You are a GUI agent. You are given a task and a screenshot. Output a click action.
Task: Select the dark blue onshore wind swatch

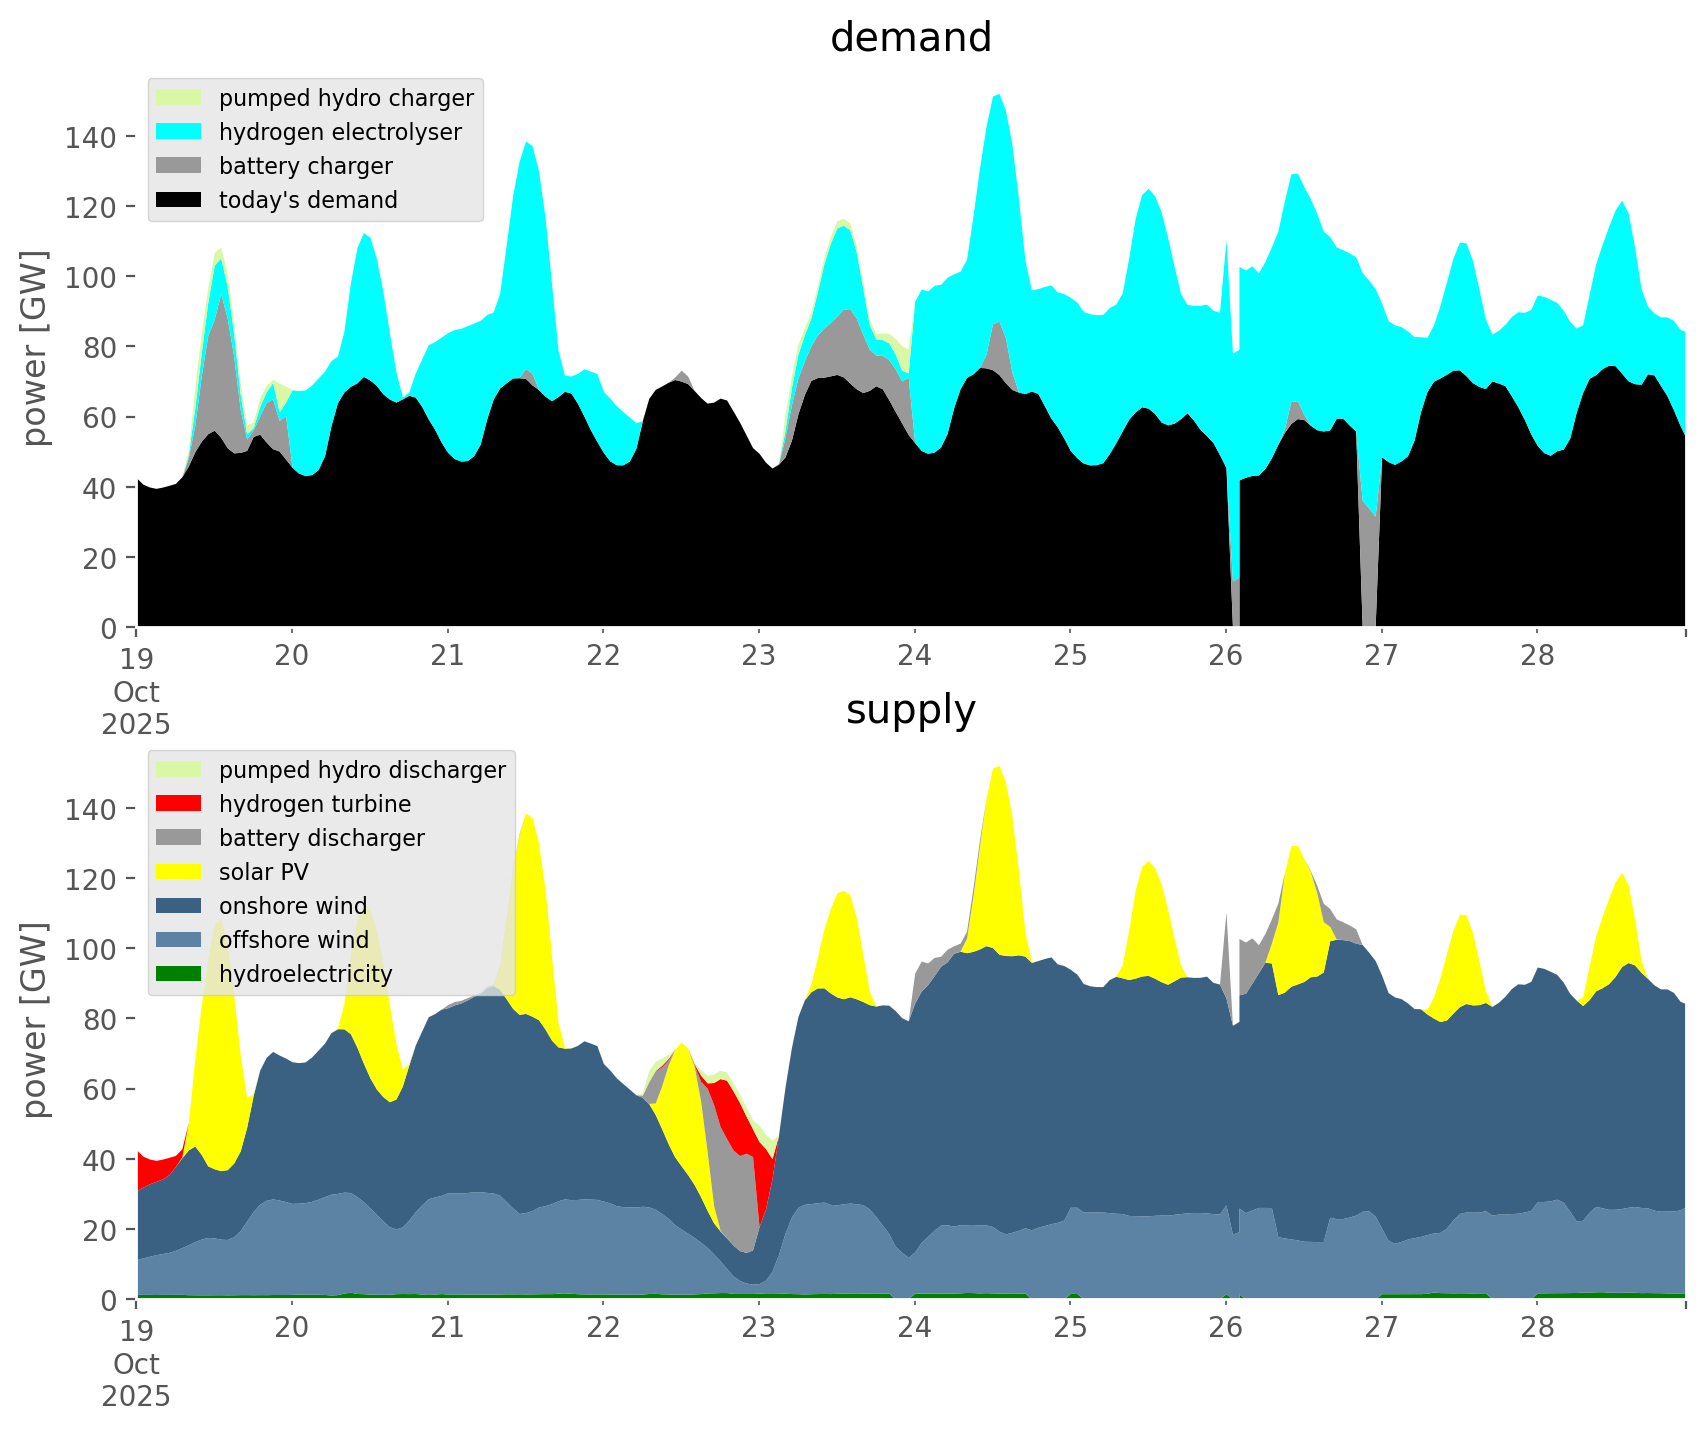[180, 906]
